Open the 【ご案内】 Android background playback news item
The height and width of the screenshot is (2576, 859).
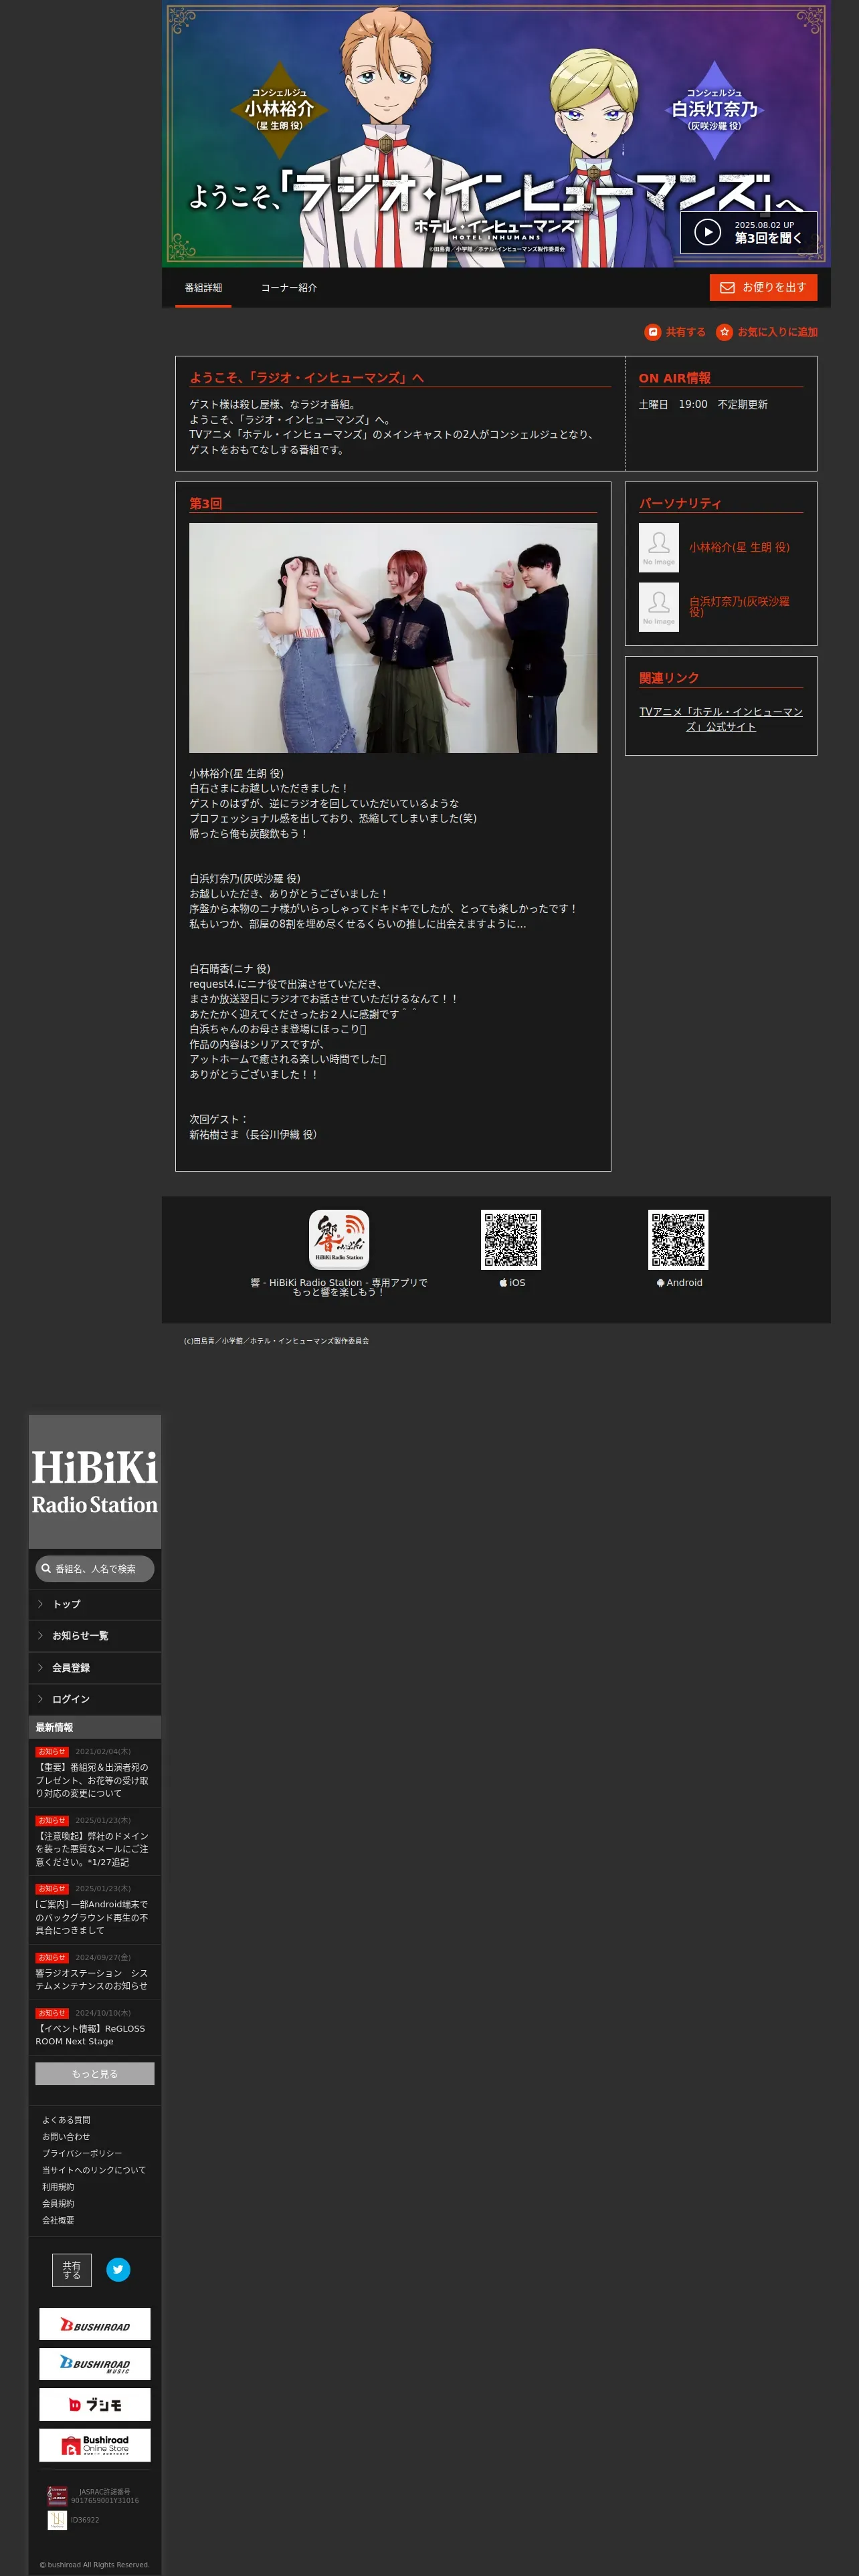[95, 1910]
